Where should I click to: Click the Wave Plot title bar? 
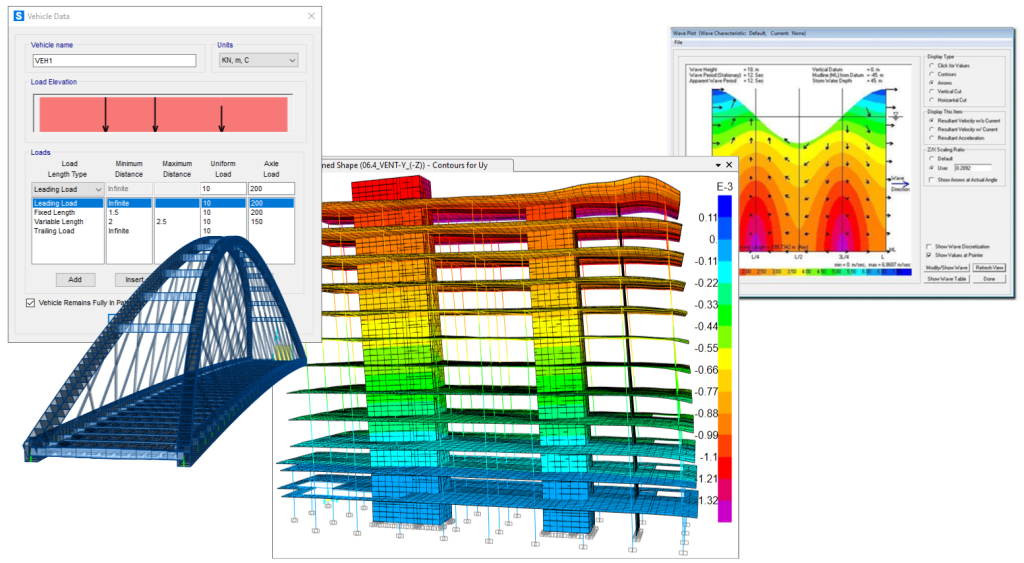[842, 33]
